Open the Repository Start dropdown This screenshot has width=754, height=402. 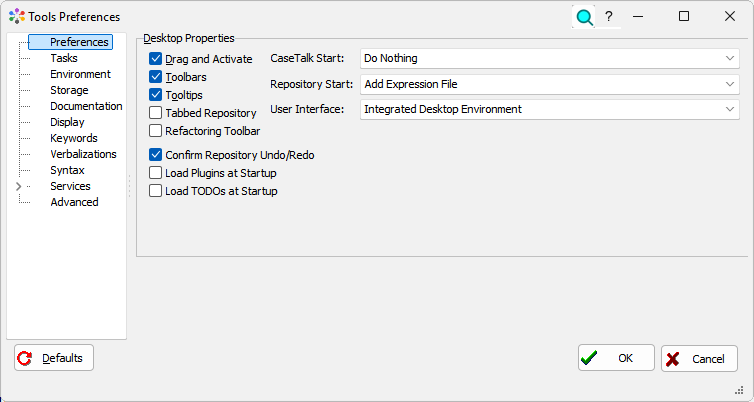549,84
